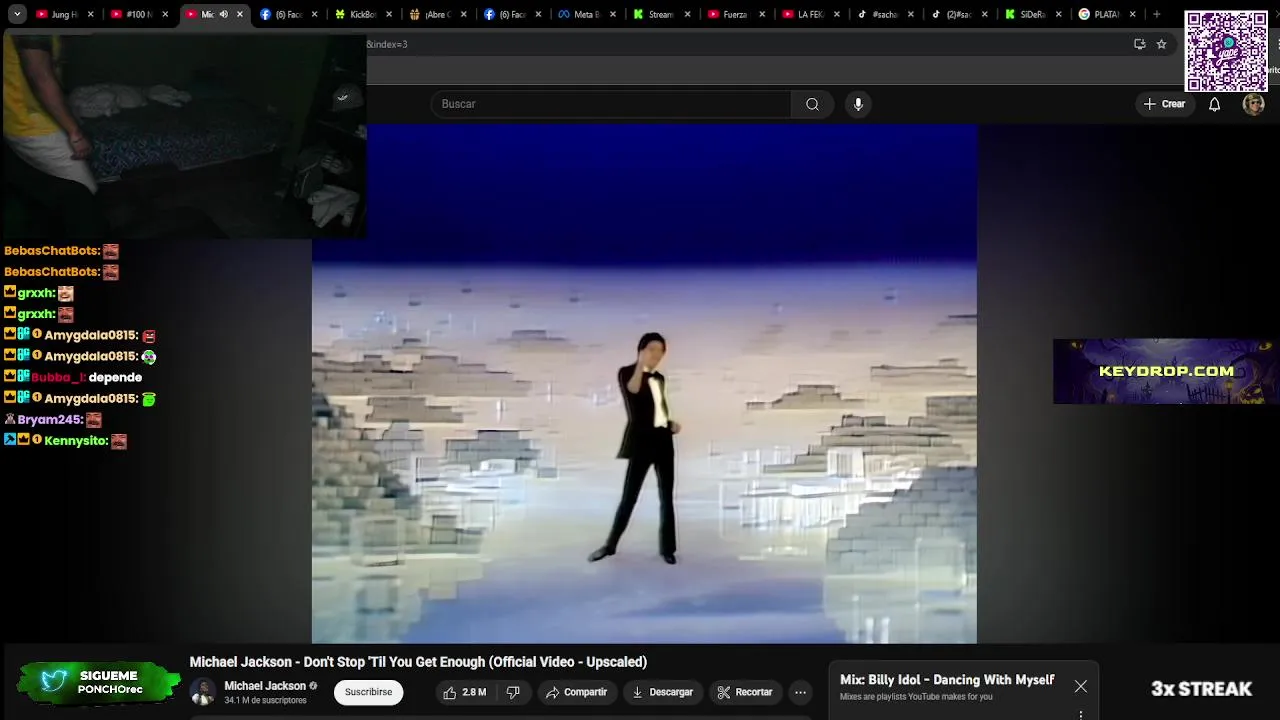Viewport: 1280px width, 720px height.
Task: Close the Jung H tab
Action: tap(91, 15)
